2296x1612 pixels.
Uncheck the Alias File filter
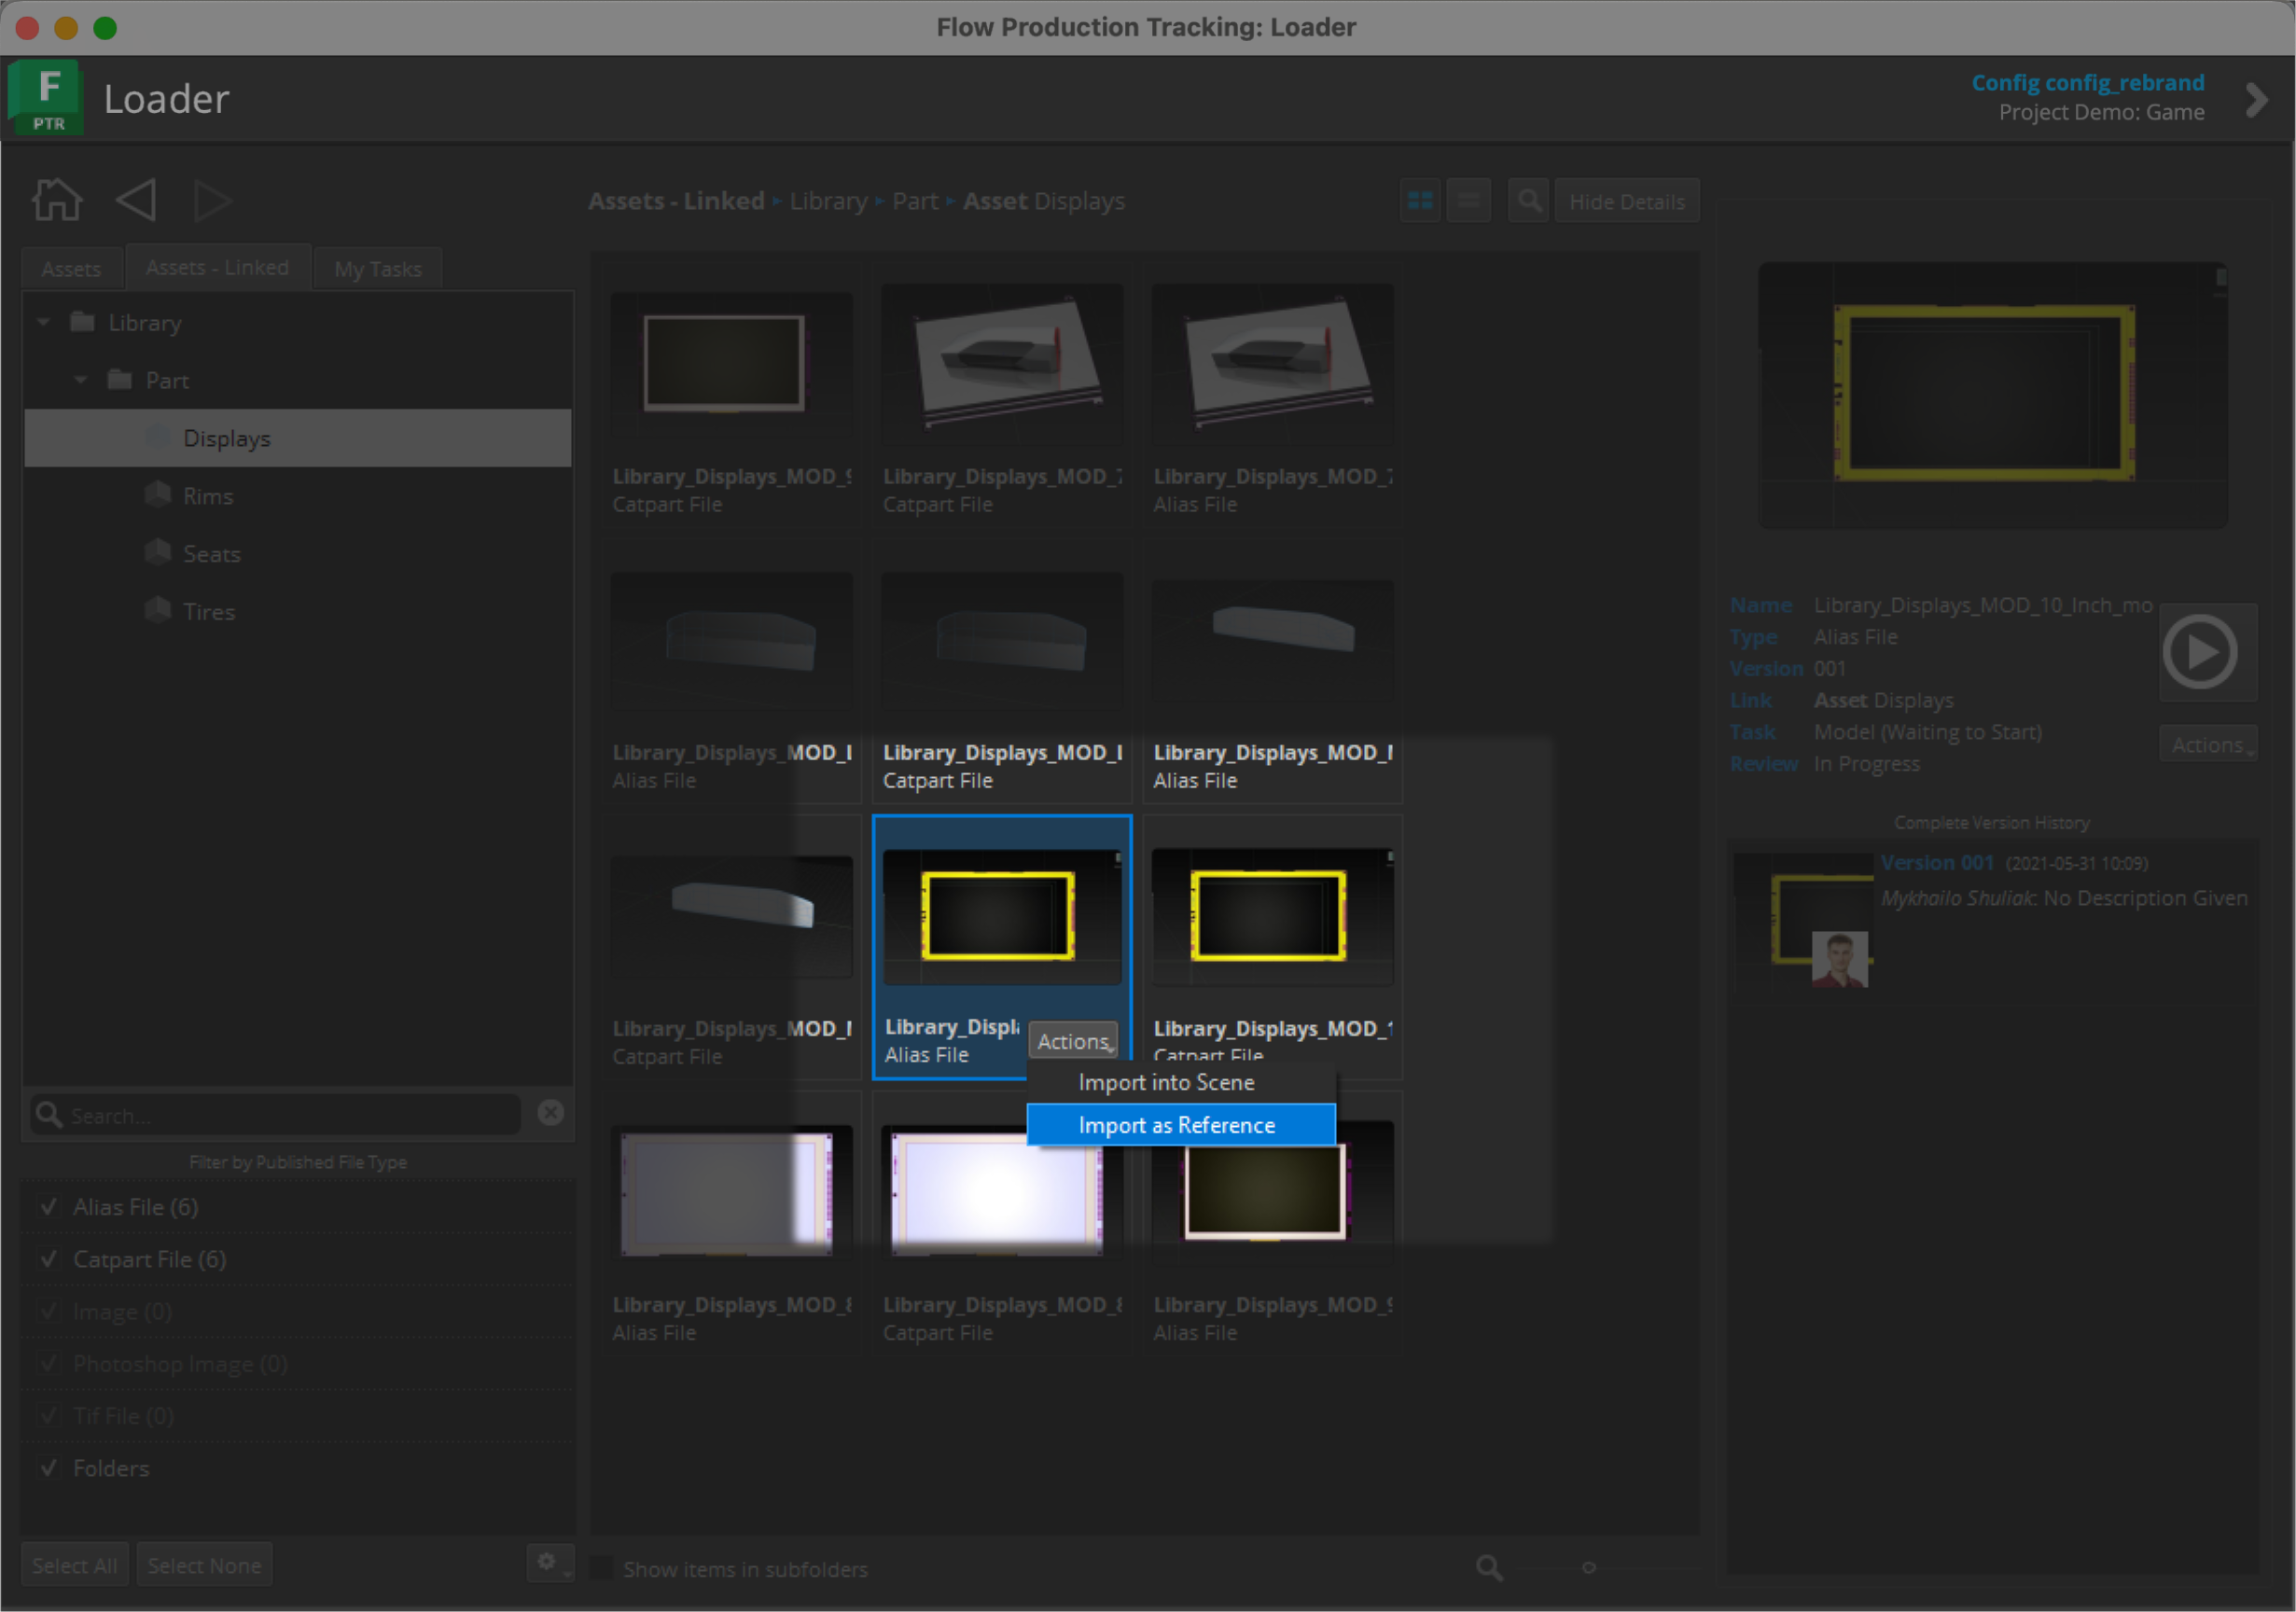coord(48,1207)
